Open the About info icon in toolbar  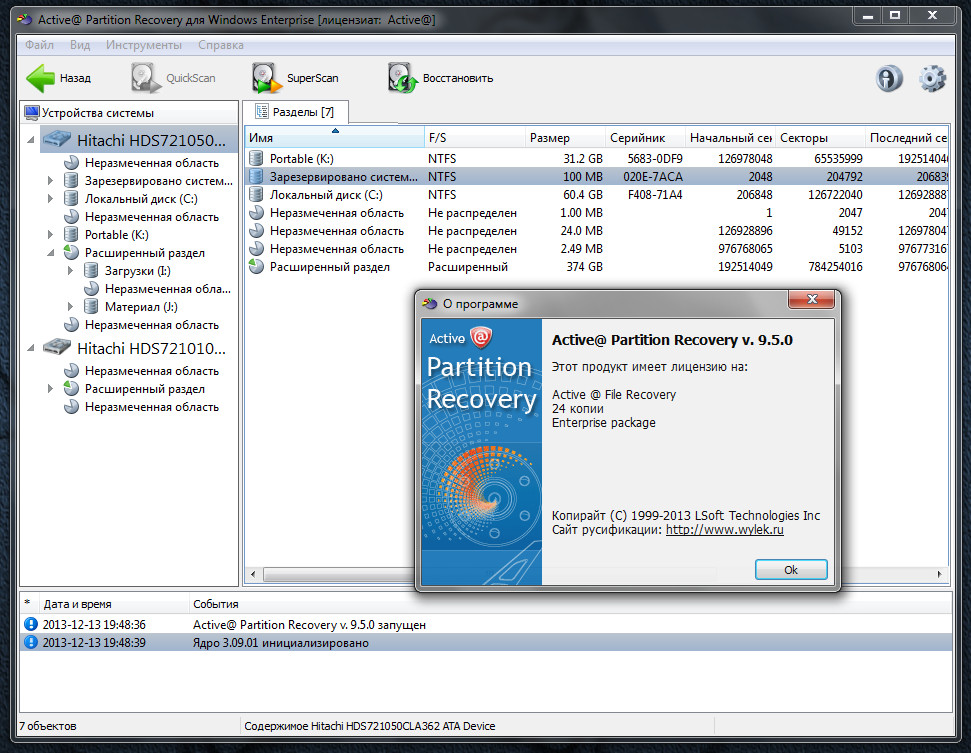(x=889, y=79)
